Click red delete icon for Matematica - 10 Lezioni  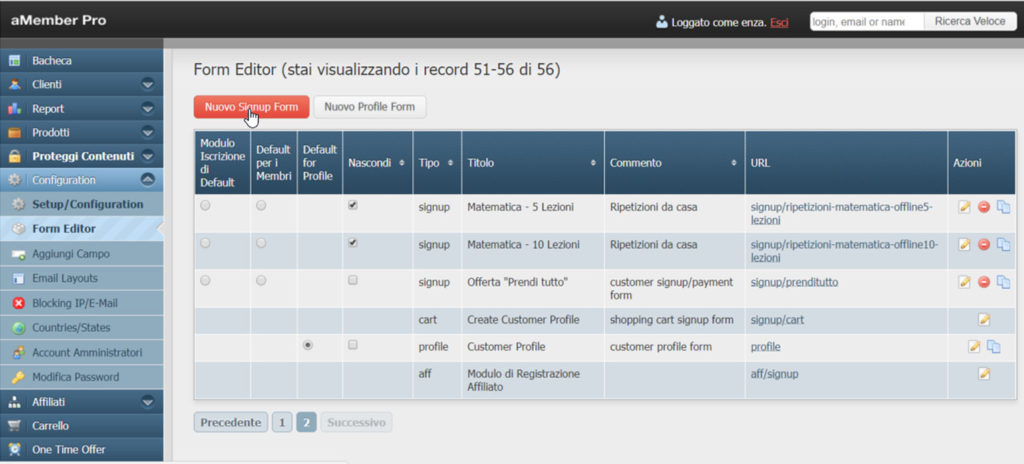[984, 244]
